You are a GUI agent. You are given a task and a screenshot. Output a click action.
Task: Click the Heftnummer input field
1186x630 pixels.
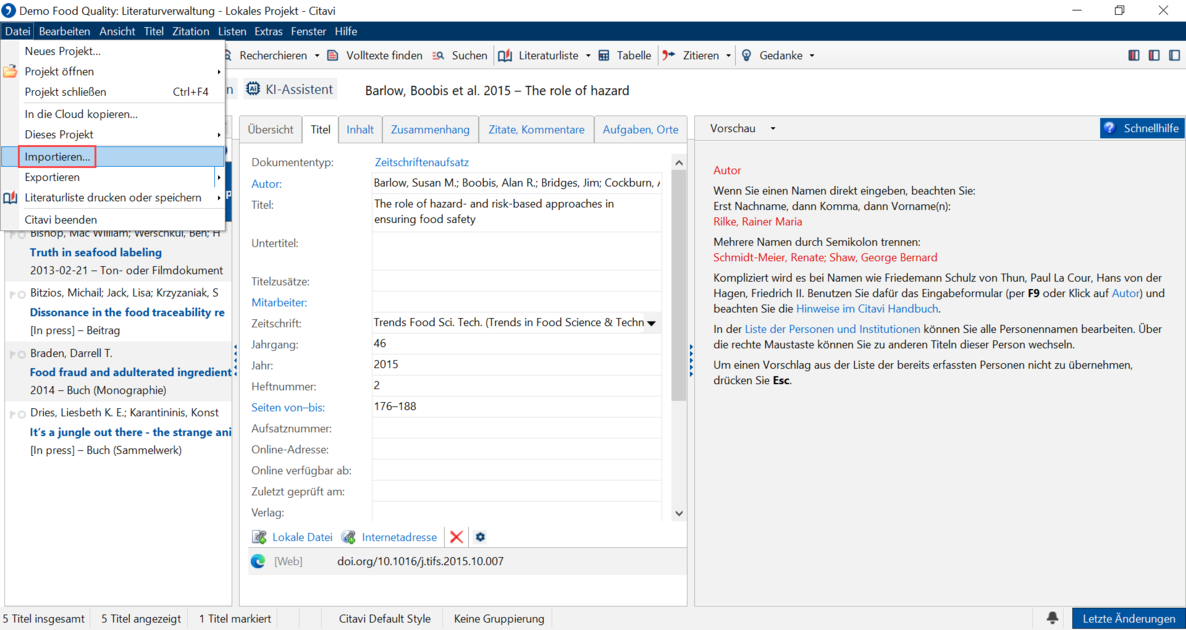tap(517, 386)
